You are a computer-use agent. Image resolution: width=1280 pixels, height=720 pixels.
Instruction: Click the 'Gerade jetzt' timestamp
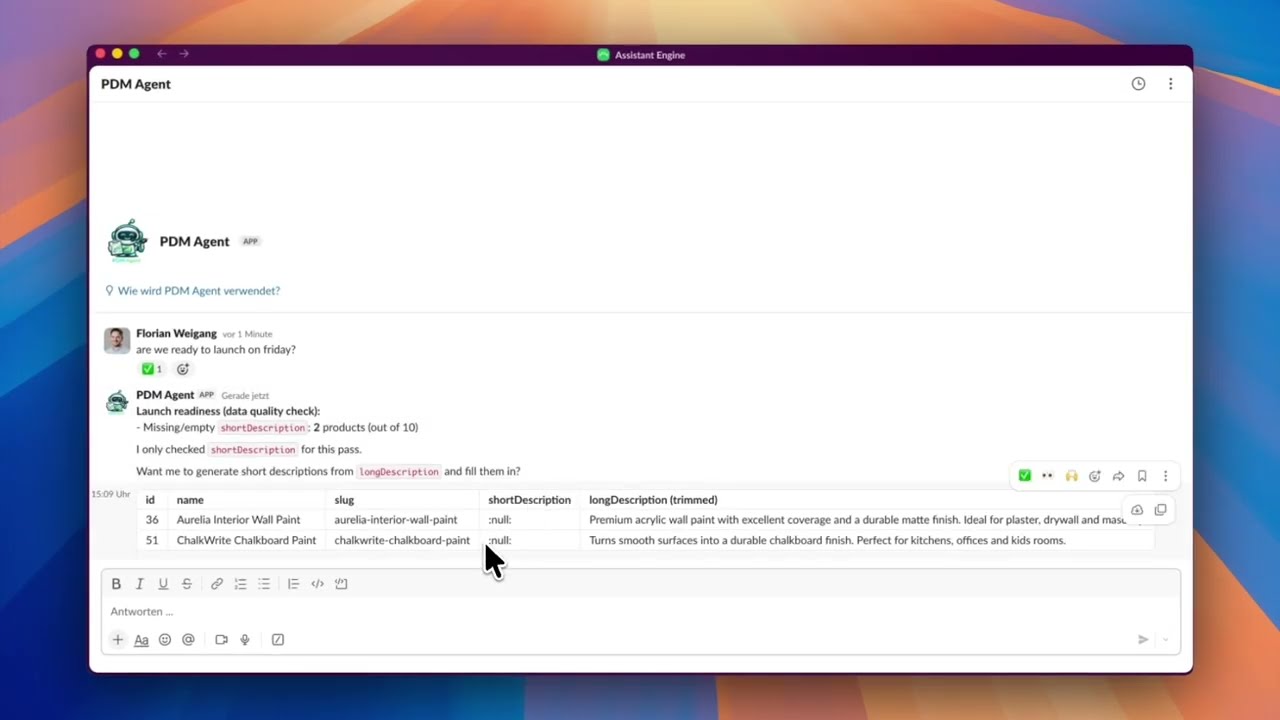245,396
